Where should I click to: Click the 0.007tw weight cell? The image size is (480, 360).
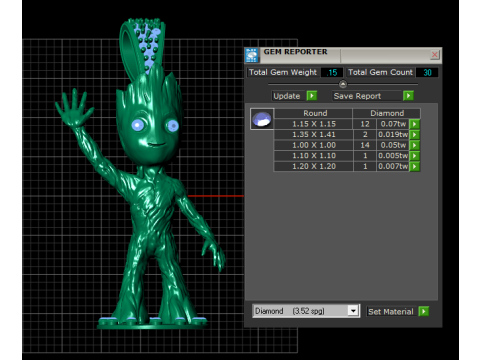pyautogui.click(x=393, y=166)
